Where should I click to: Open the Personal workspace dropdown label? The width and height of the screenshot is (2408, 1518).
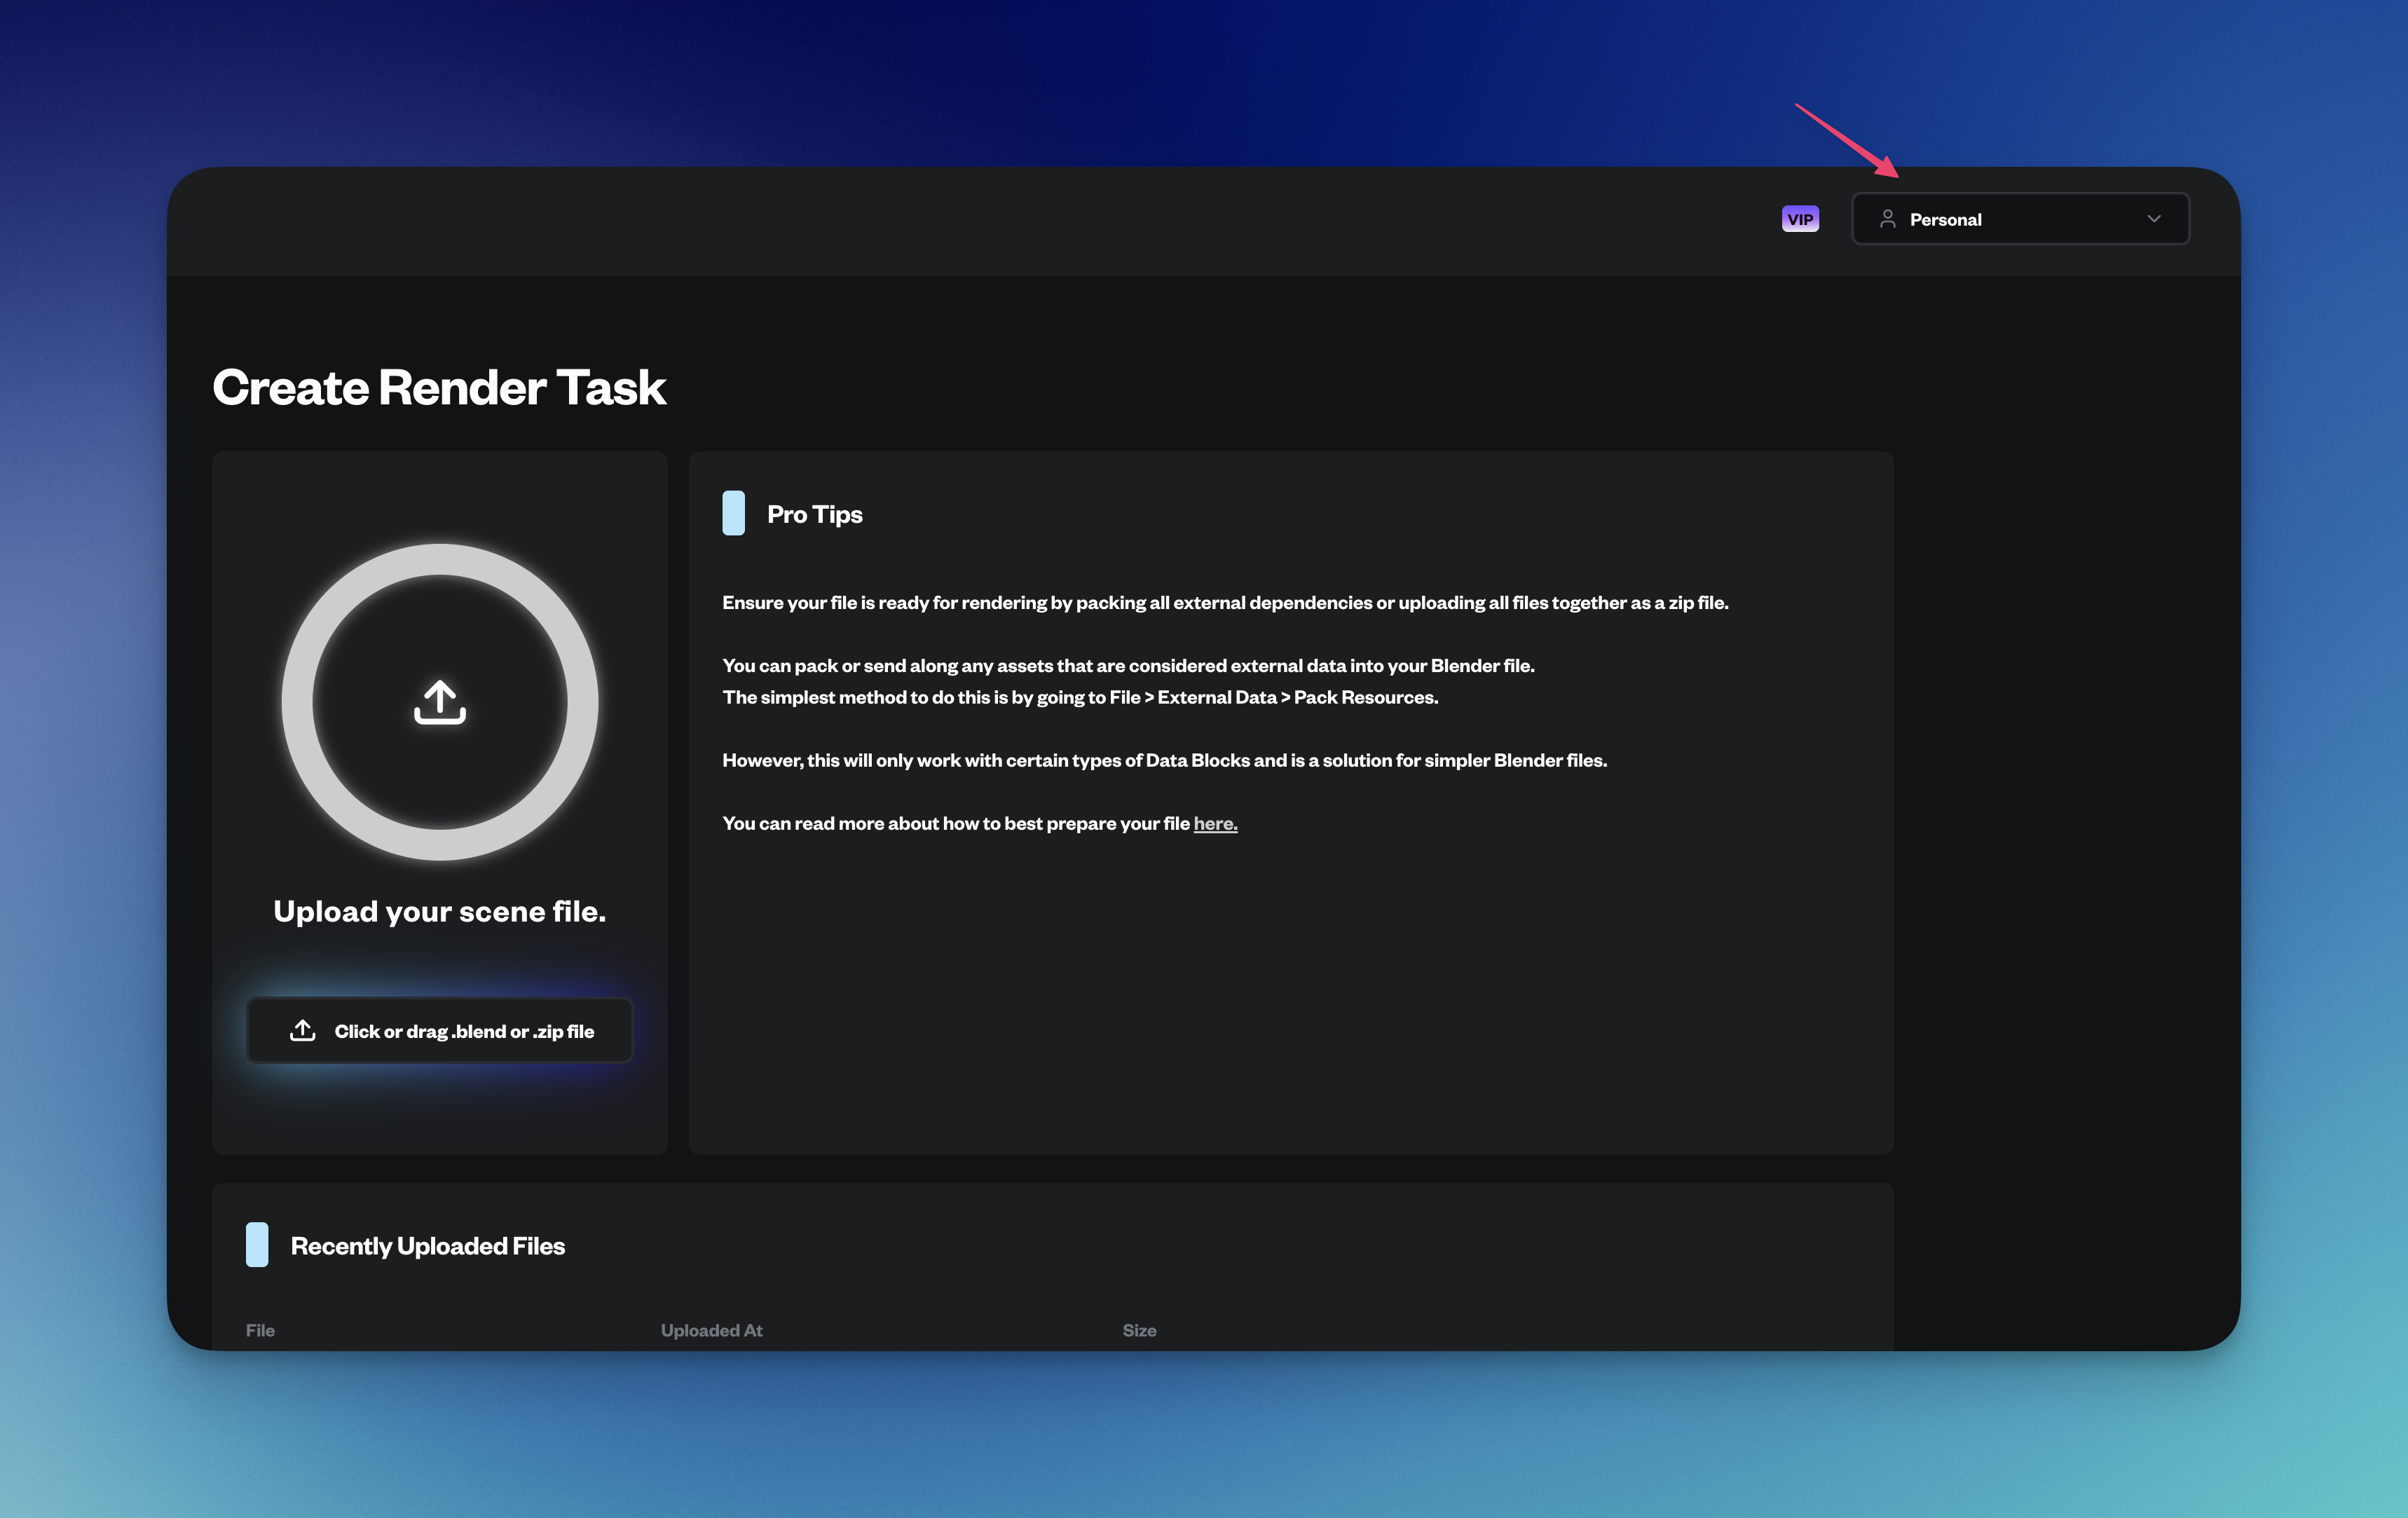point(1945,220)
